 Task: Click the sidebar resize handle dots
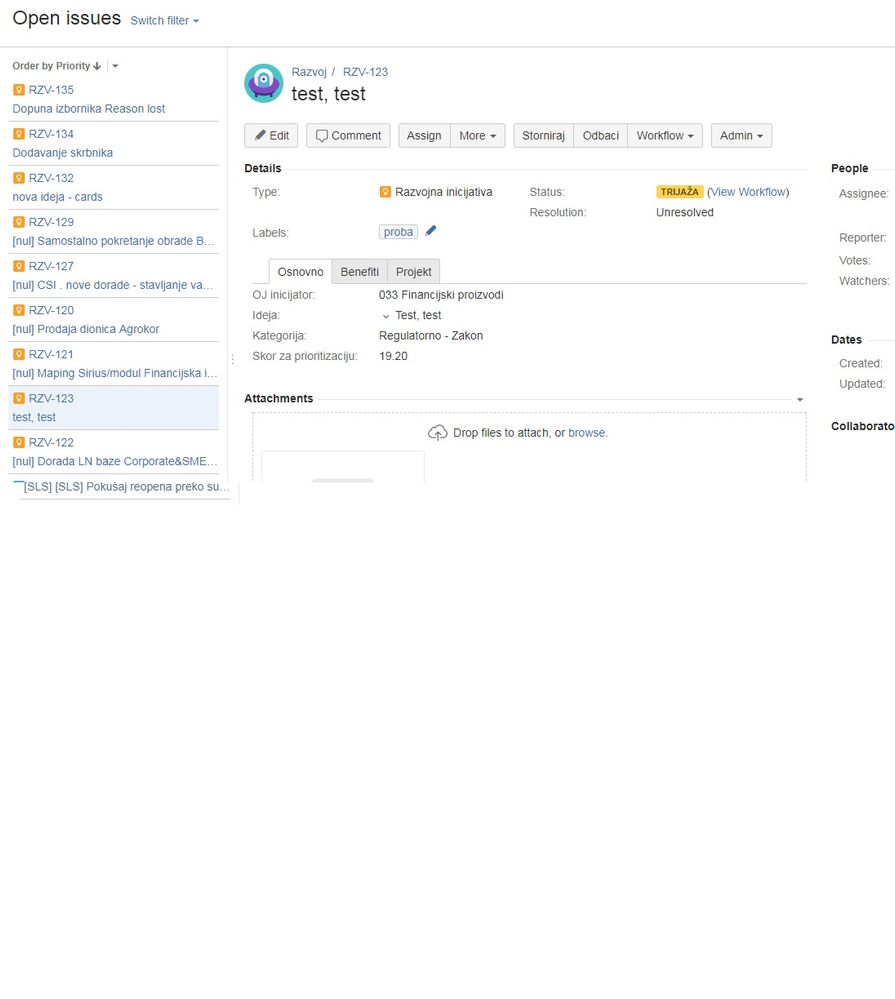(233, 359)
